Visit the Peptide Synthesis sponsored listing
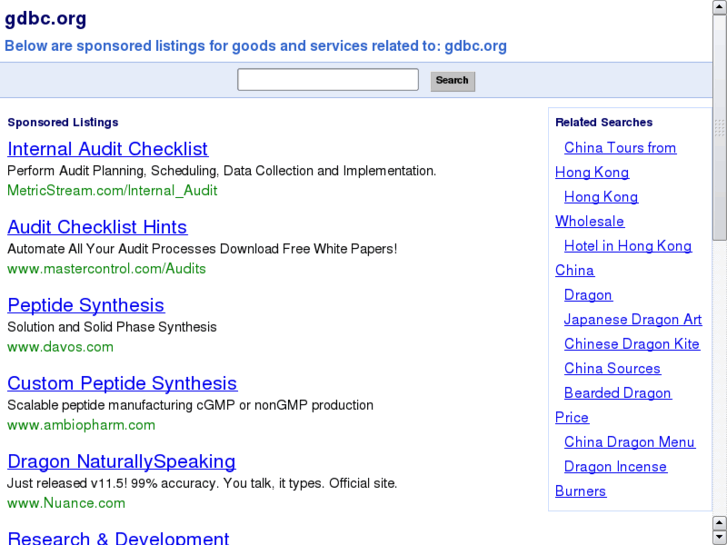This screenshot has height=545, width=727. coord(86,305)
